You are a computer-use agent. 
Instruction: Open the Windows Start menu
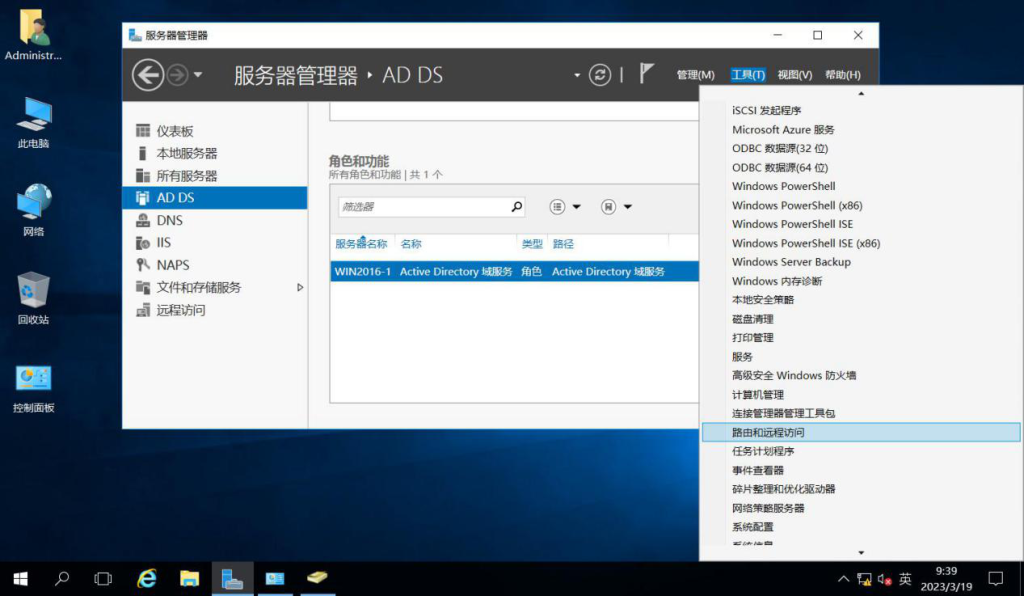pyautogui.click(x=20, y=578)
